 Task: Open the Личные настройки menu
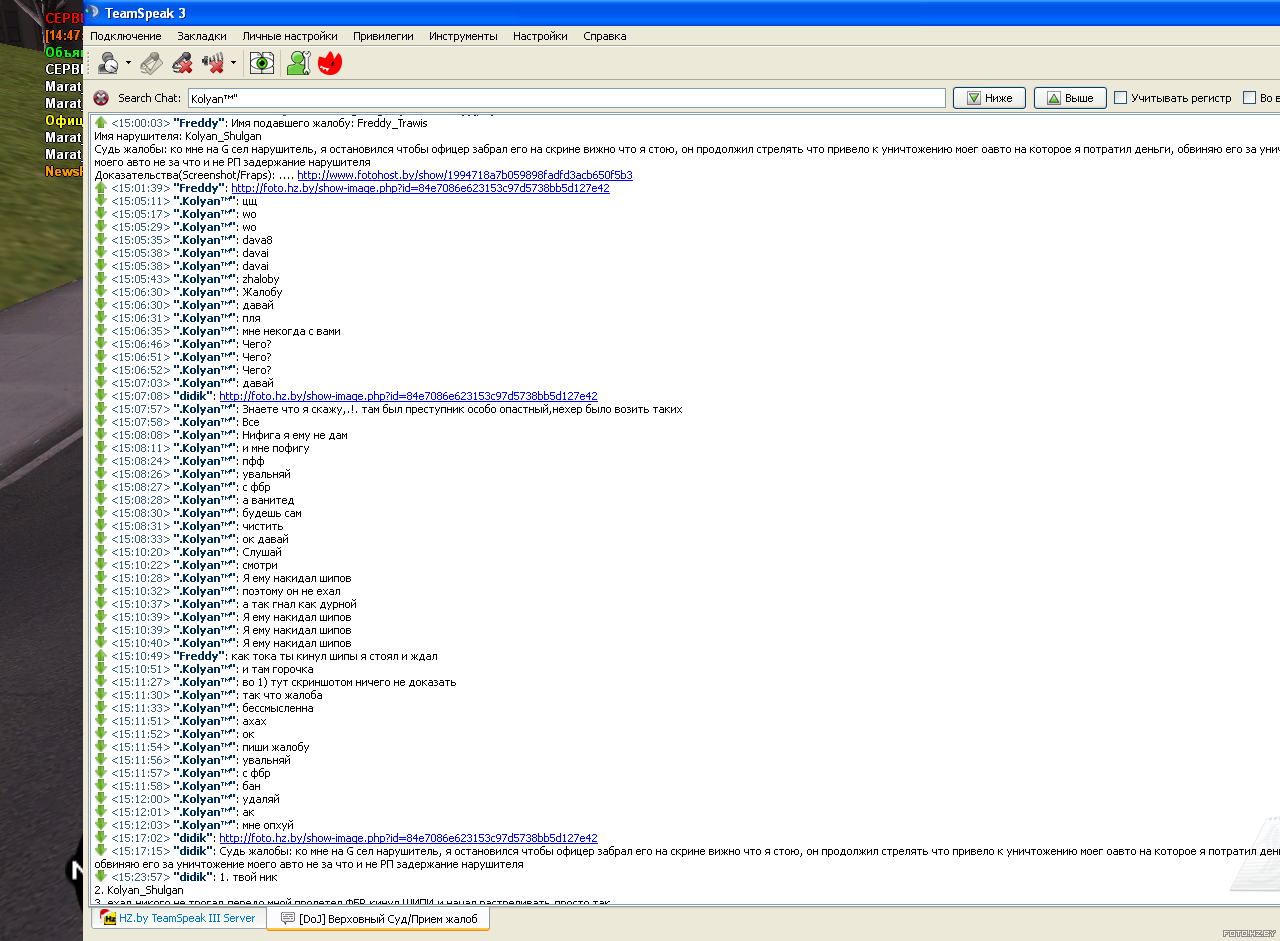[x=290, y=36]
